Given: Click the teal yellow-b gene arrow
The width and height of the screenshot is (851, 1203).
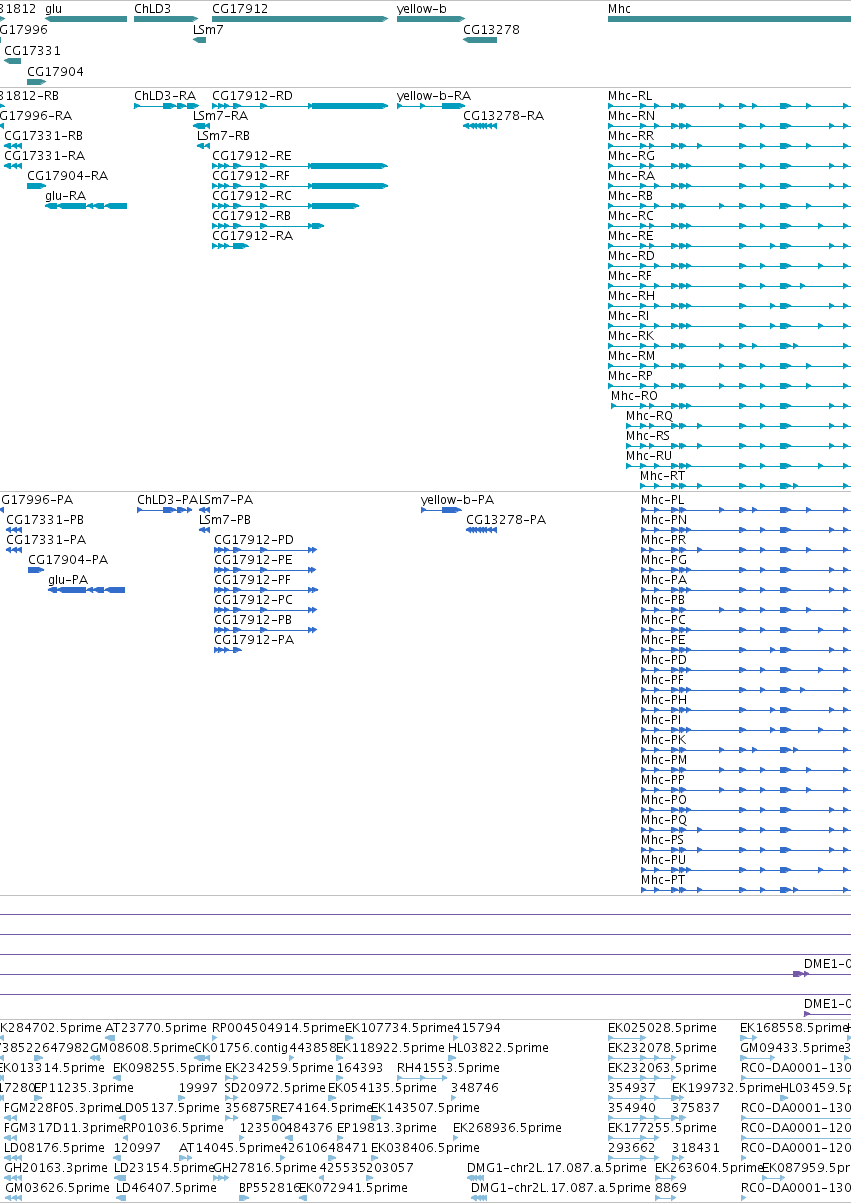Looking at the screenshot, I should coord(431,19).
